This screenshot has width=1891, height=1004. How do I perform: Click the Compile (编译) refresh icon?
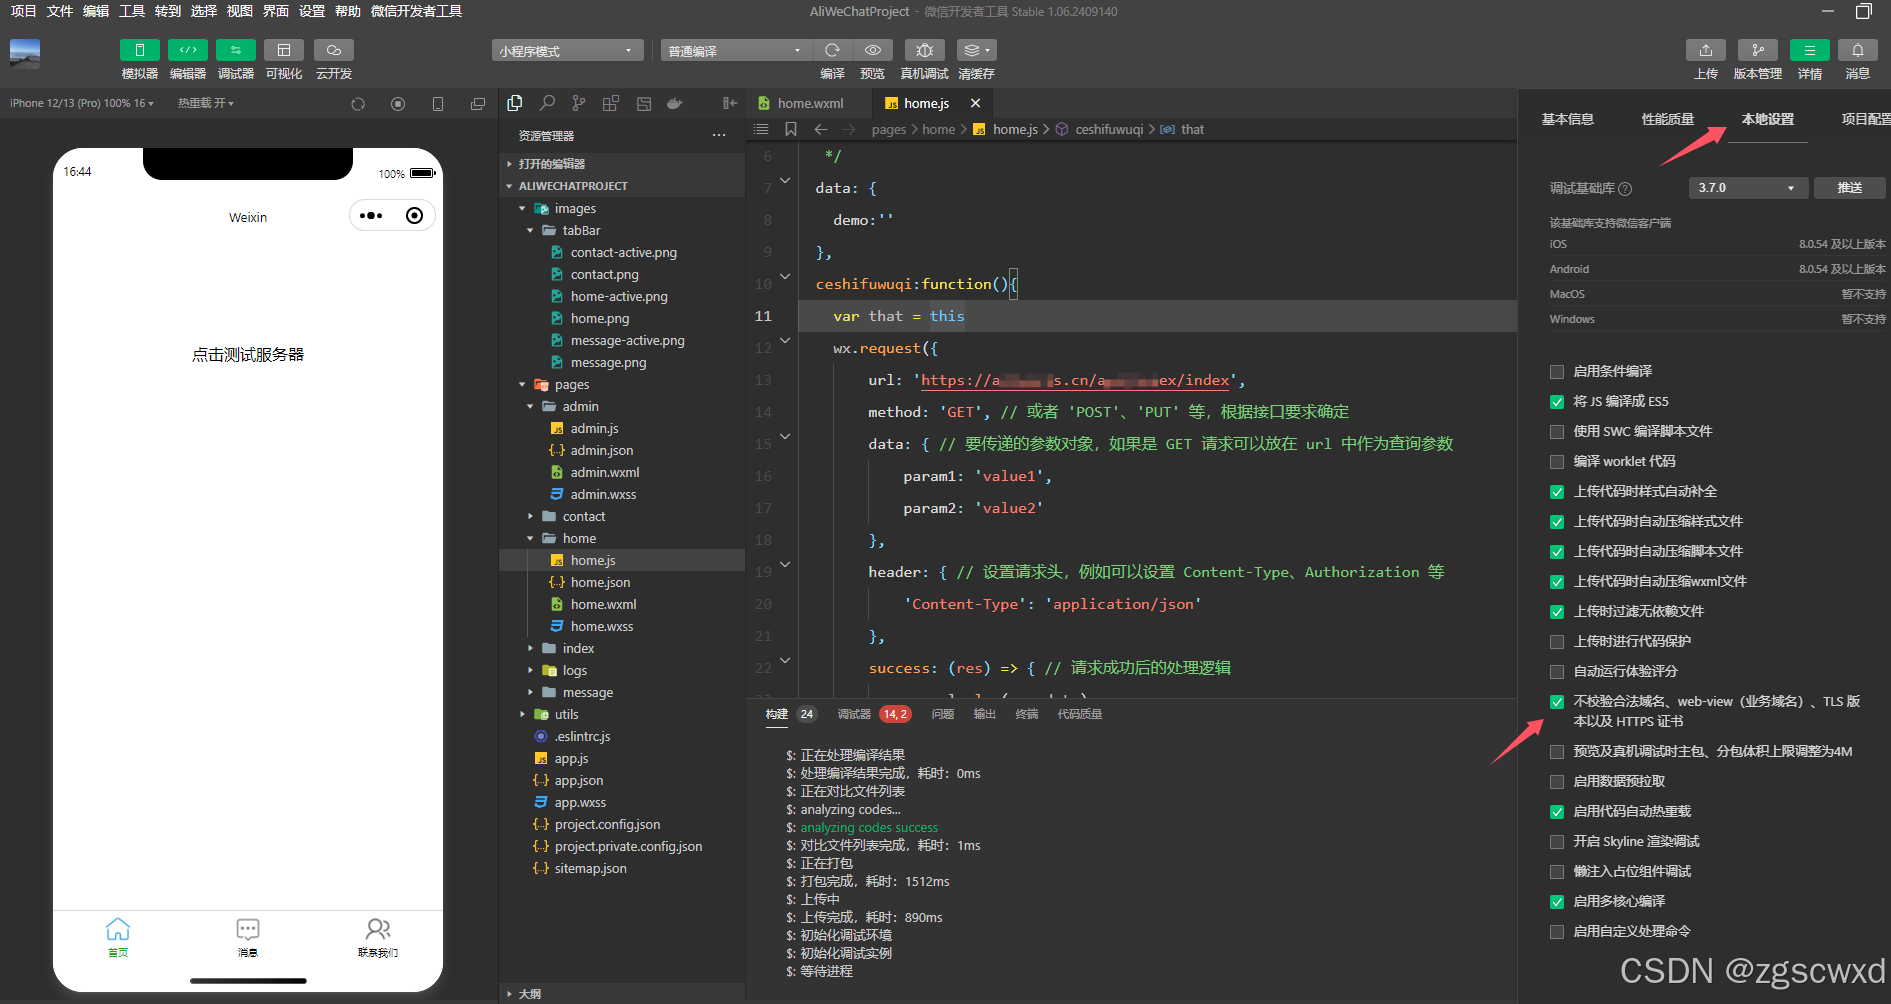(832, 50)
